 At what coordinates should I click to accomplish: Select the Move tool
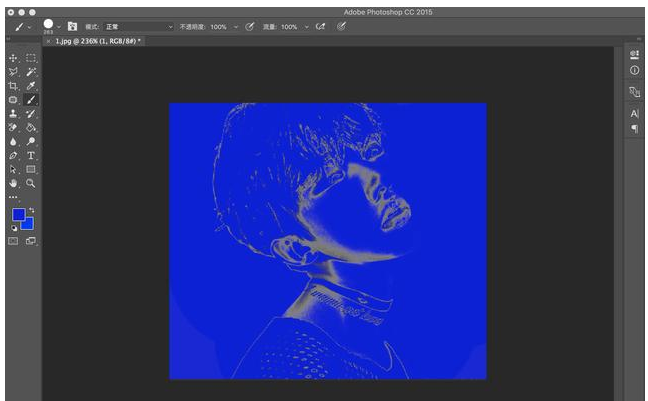click(x=13, y=58)
